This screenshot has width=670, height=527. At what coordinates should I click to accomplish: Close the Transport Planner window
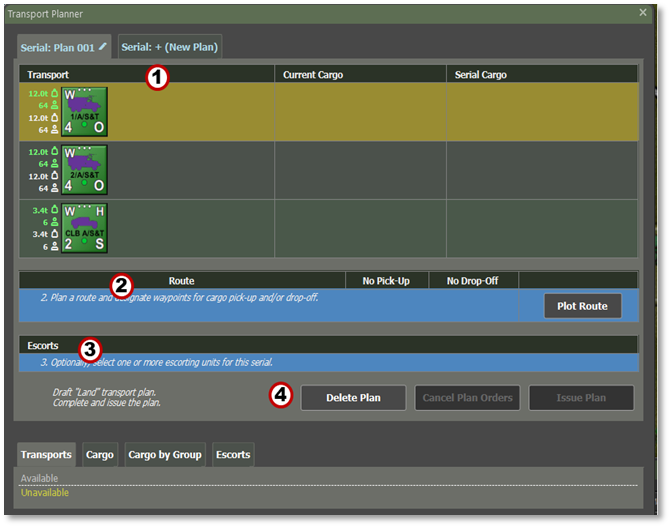tap(643, 13)
